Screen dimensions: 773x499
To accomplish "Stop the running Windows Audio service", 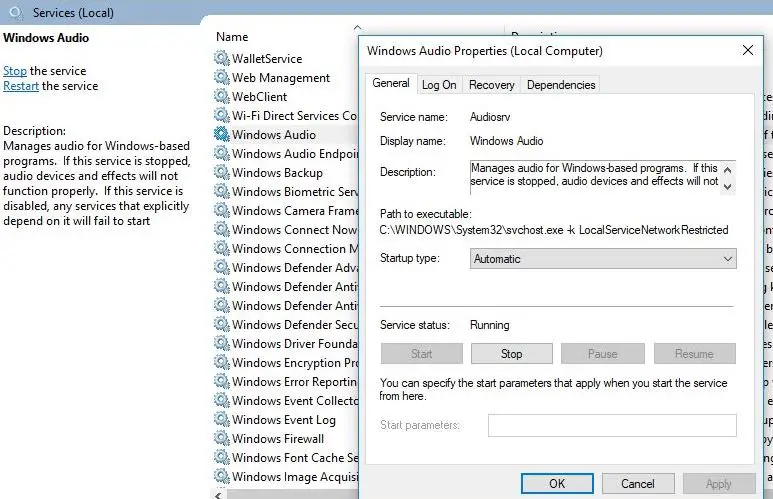I will [x=512, y=354].
